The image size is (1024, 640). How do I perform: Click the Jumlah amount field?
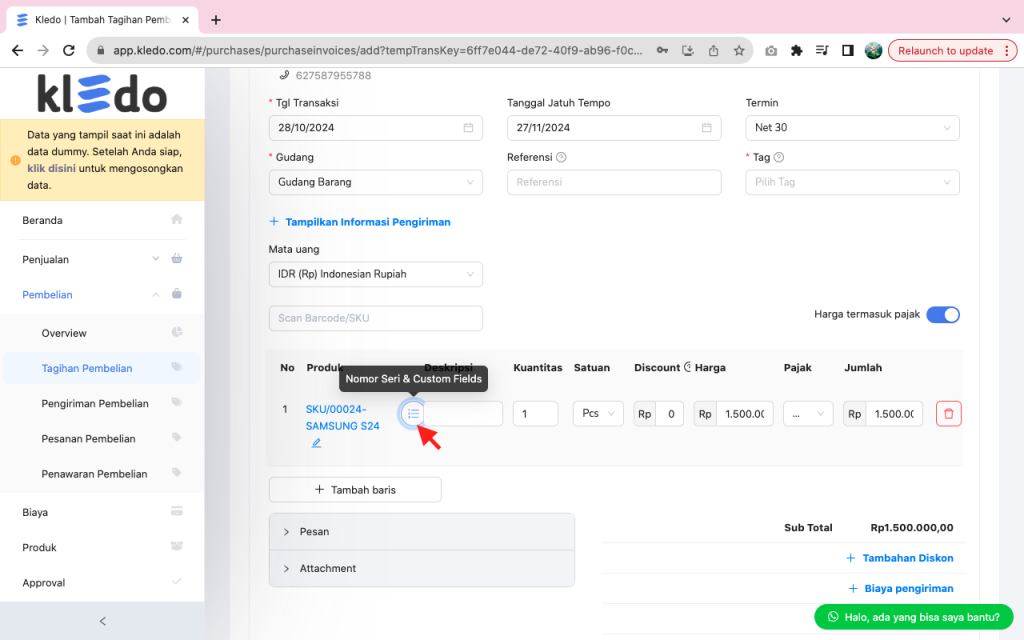coord(894,413)
